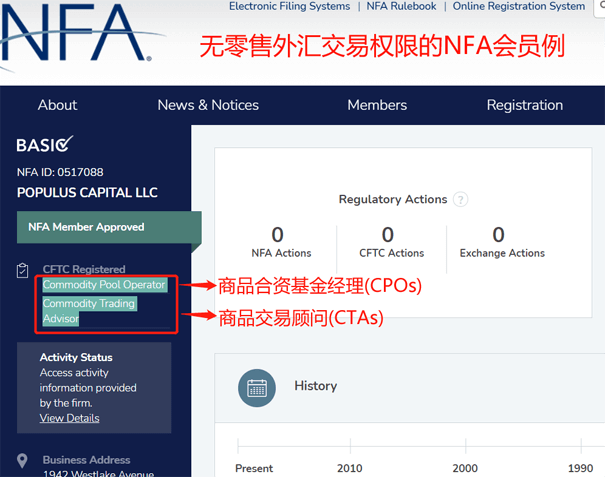This screenshot has height=477, width=605.
Task: Open the Registration menu
Action: pos(525,105)
